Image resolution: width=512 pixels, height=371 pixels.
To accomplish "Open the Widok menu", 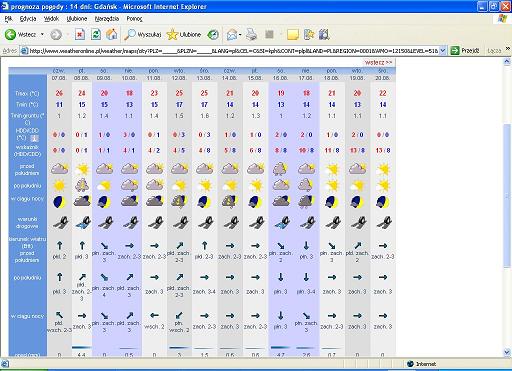I will tap(51, 19).
